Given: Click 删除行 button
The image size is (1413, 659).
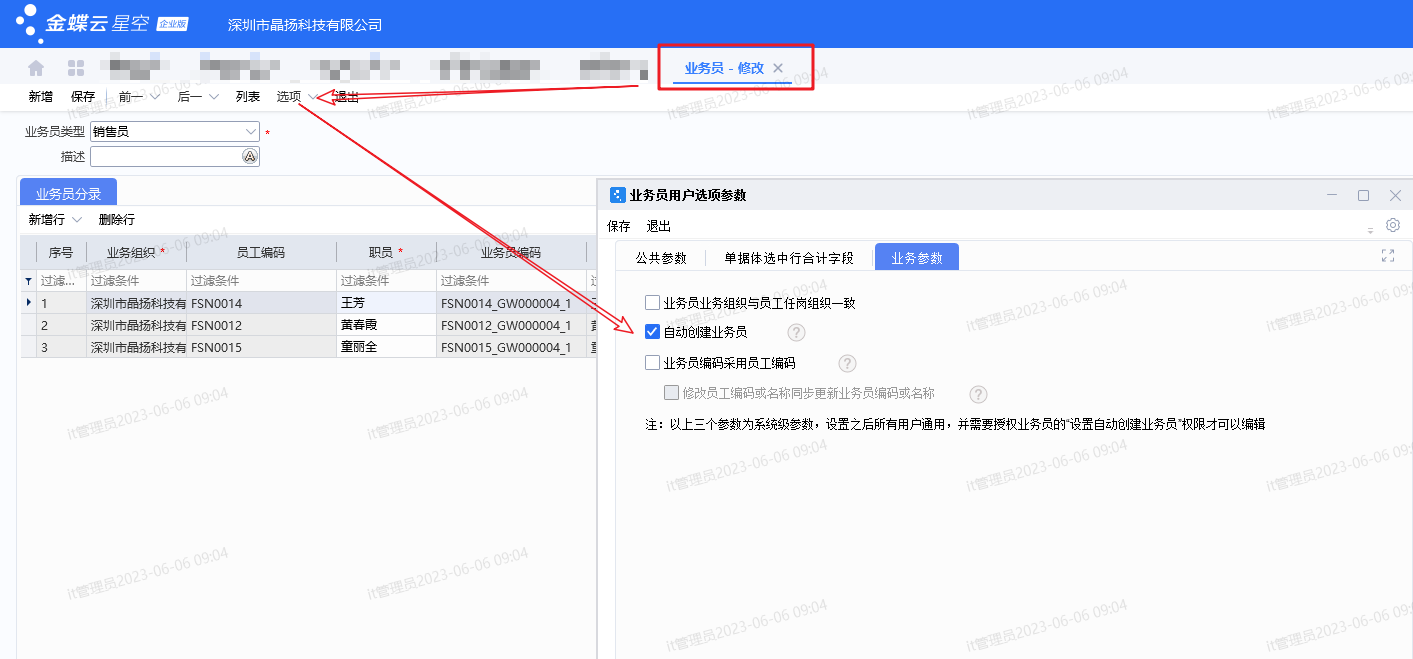Looking at the screenshot, I should (117, 220).
